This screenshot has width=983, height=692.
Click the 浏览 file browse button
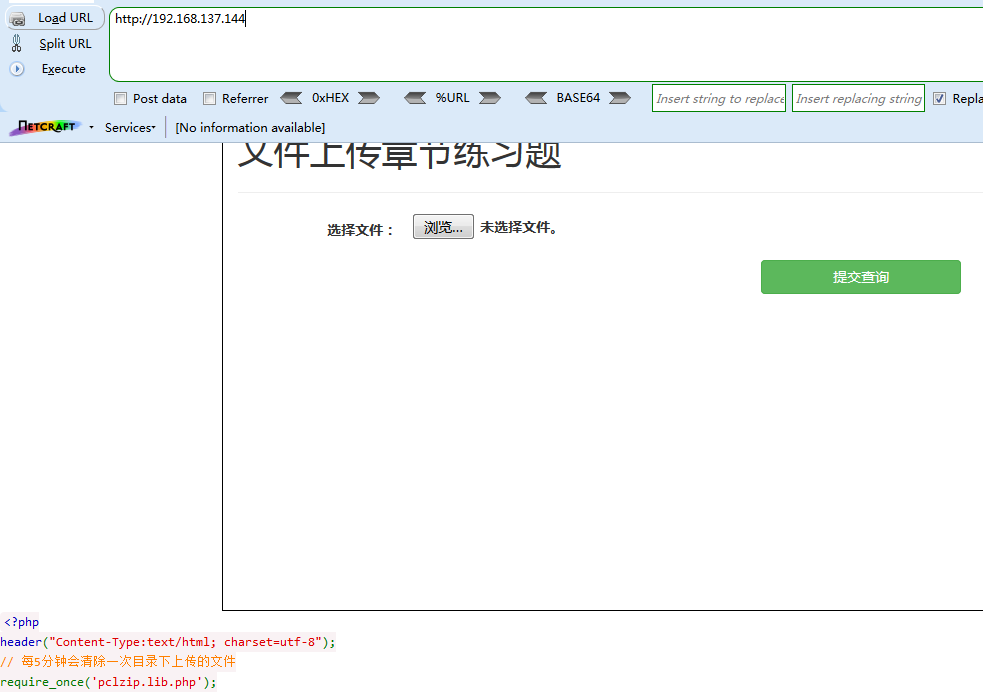[442, 227]
